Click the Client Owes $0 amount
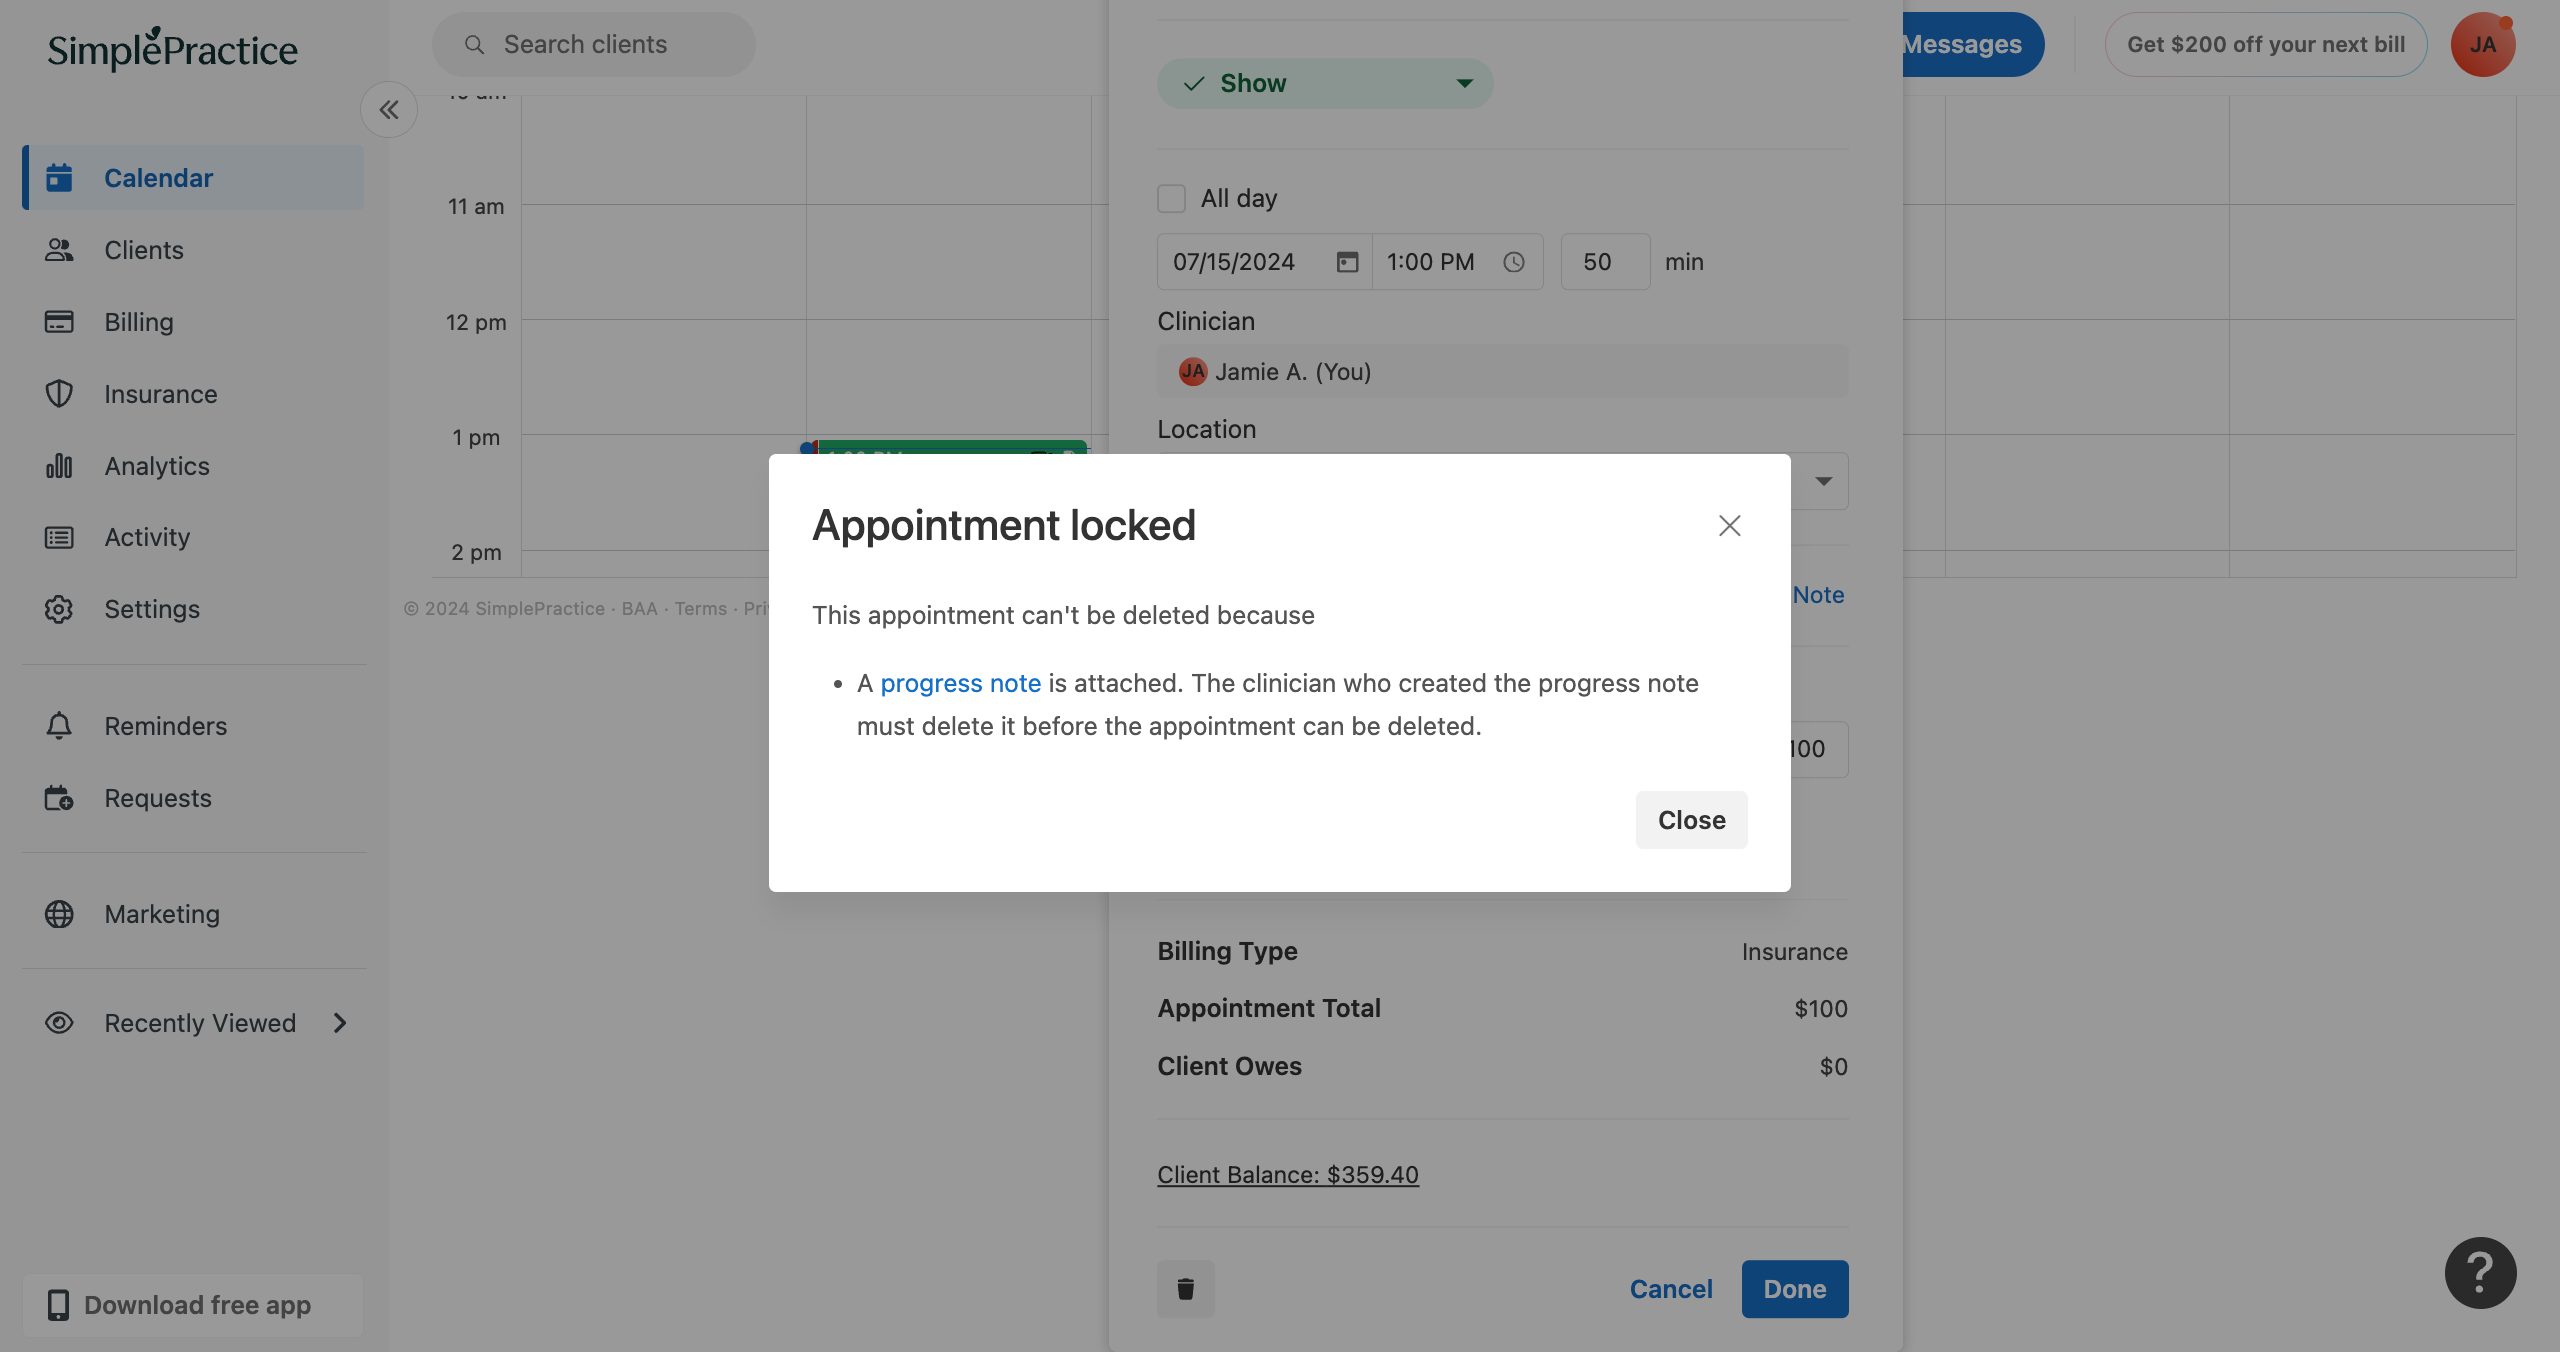The width and height of the screenshot is (2560, 1352). click(1833, 1067)
